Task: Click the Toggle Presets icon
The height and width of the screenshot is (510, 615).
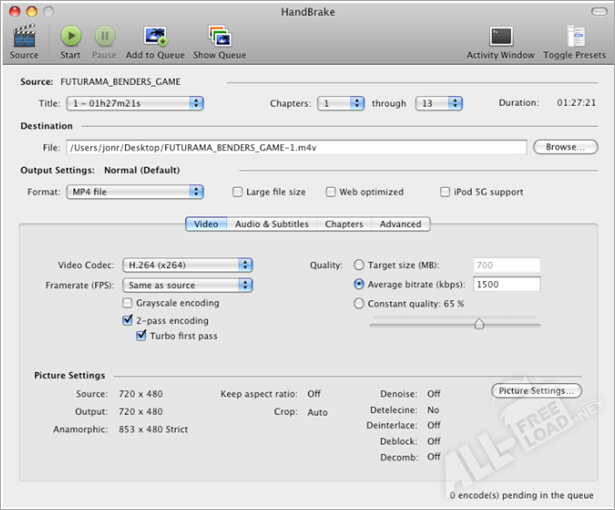Action: (x=575, y=36)
